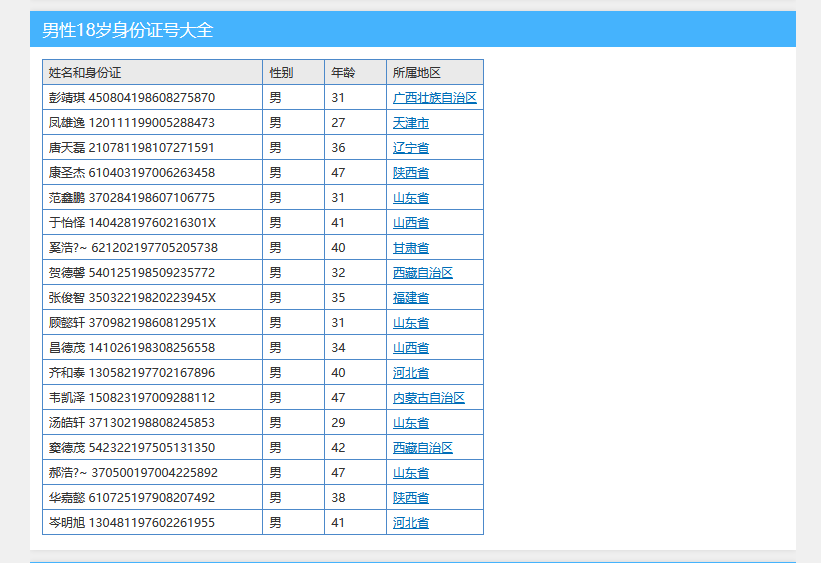Select the 彭靖琪 name cell
Image resolution: width=821 pixels, height=563 pixels.
[152, 97]
